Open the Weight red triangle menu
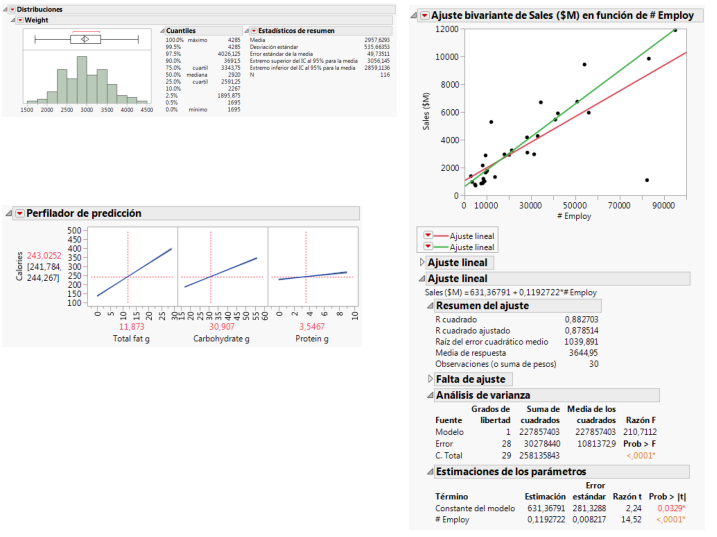This screenshot has height=537, width=717. [20, 20]
